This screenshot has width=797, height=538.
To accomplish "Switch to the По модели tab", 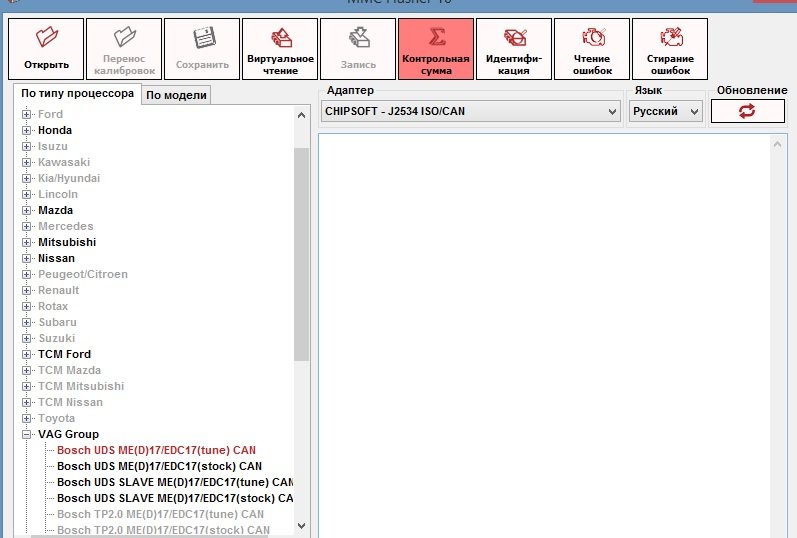I will tap(176, 95).
